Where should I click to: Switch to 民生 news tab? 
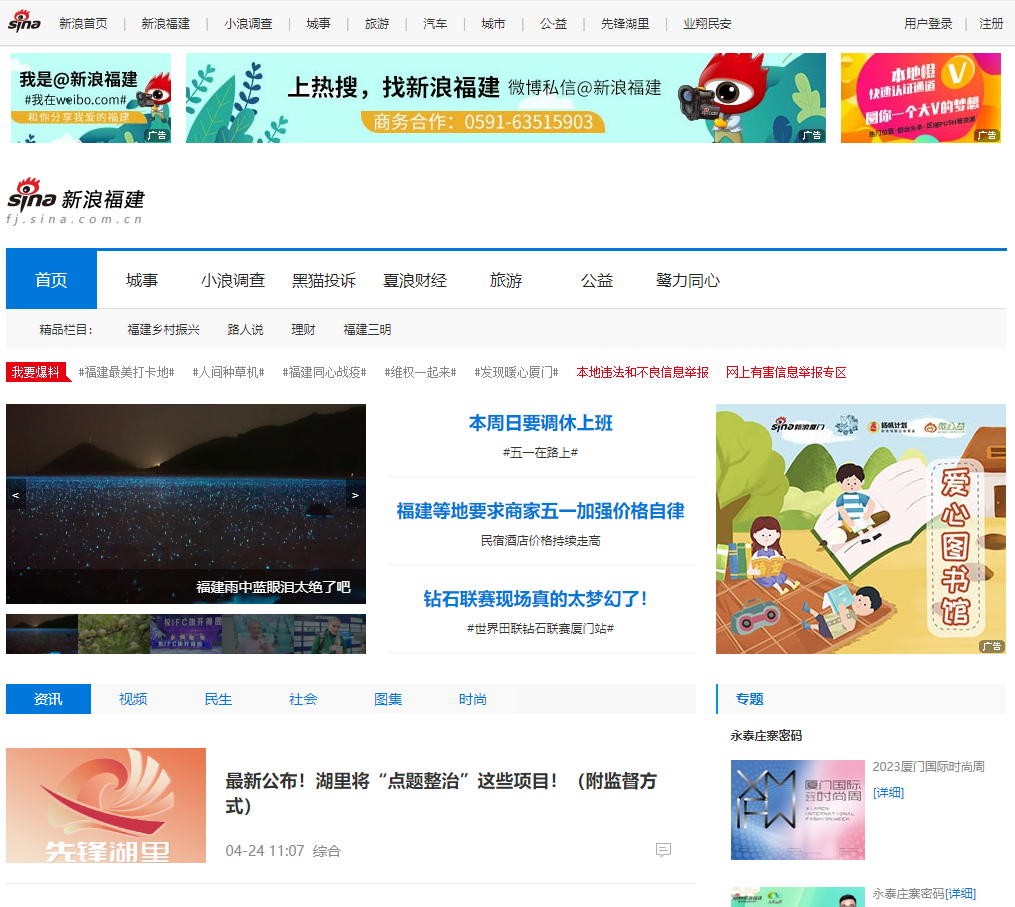[218, 699]
